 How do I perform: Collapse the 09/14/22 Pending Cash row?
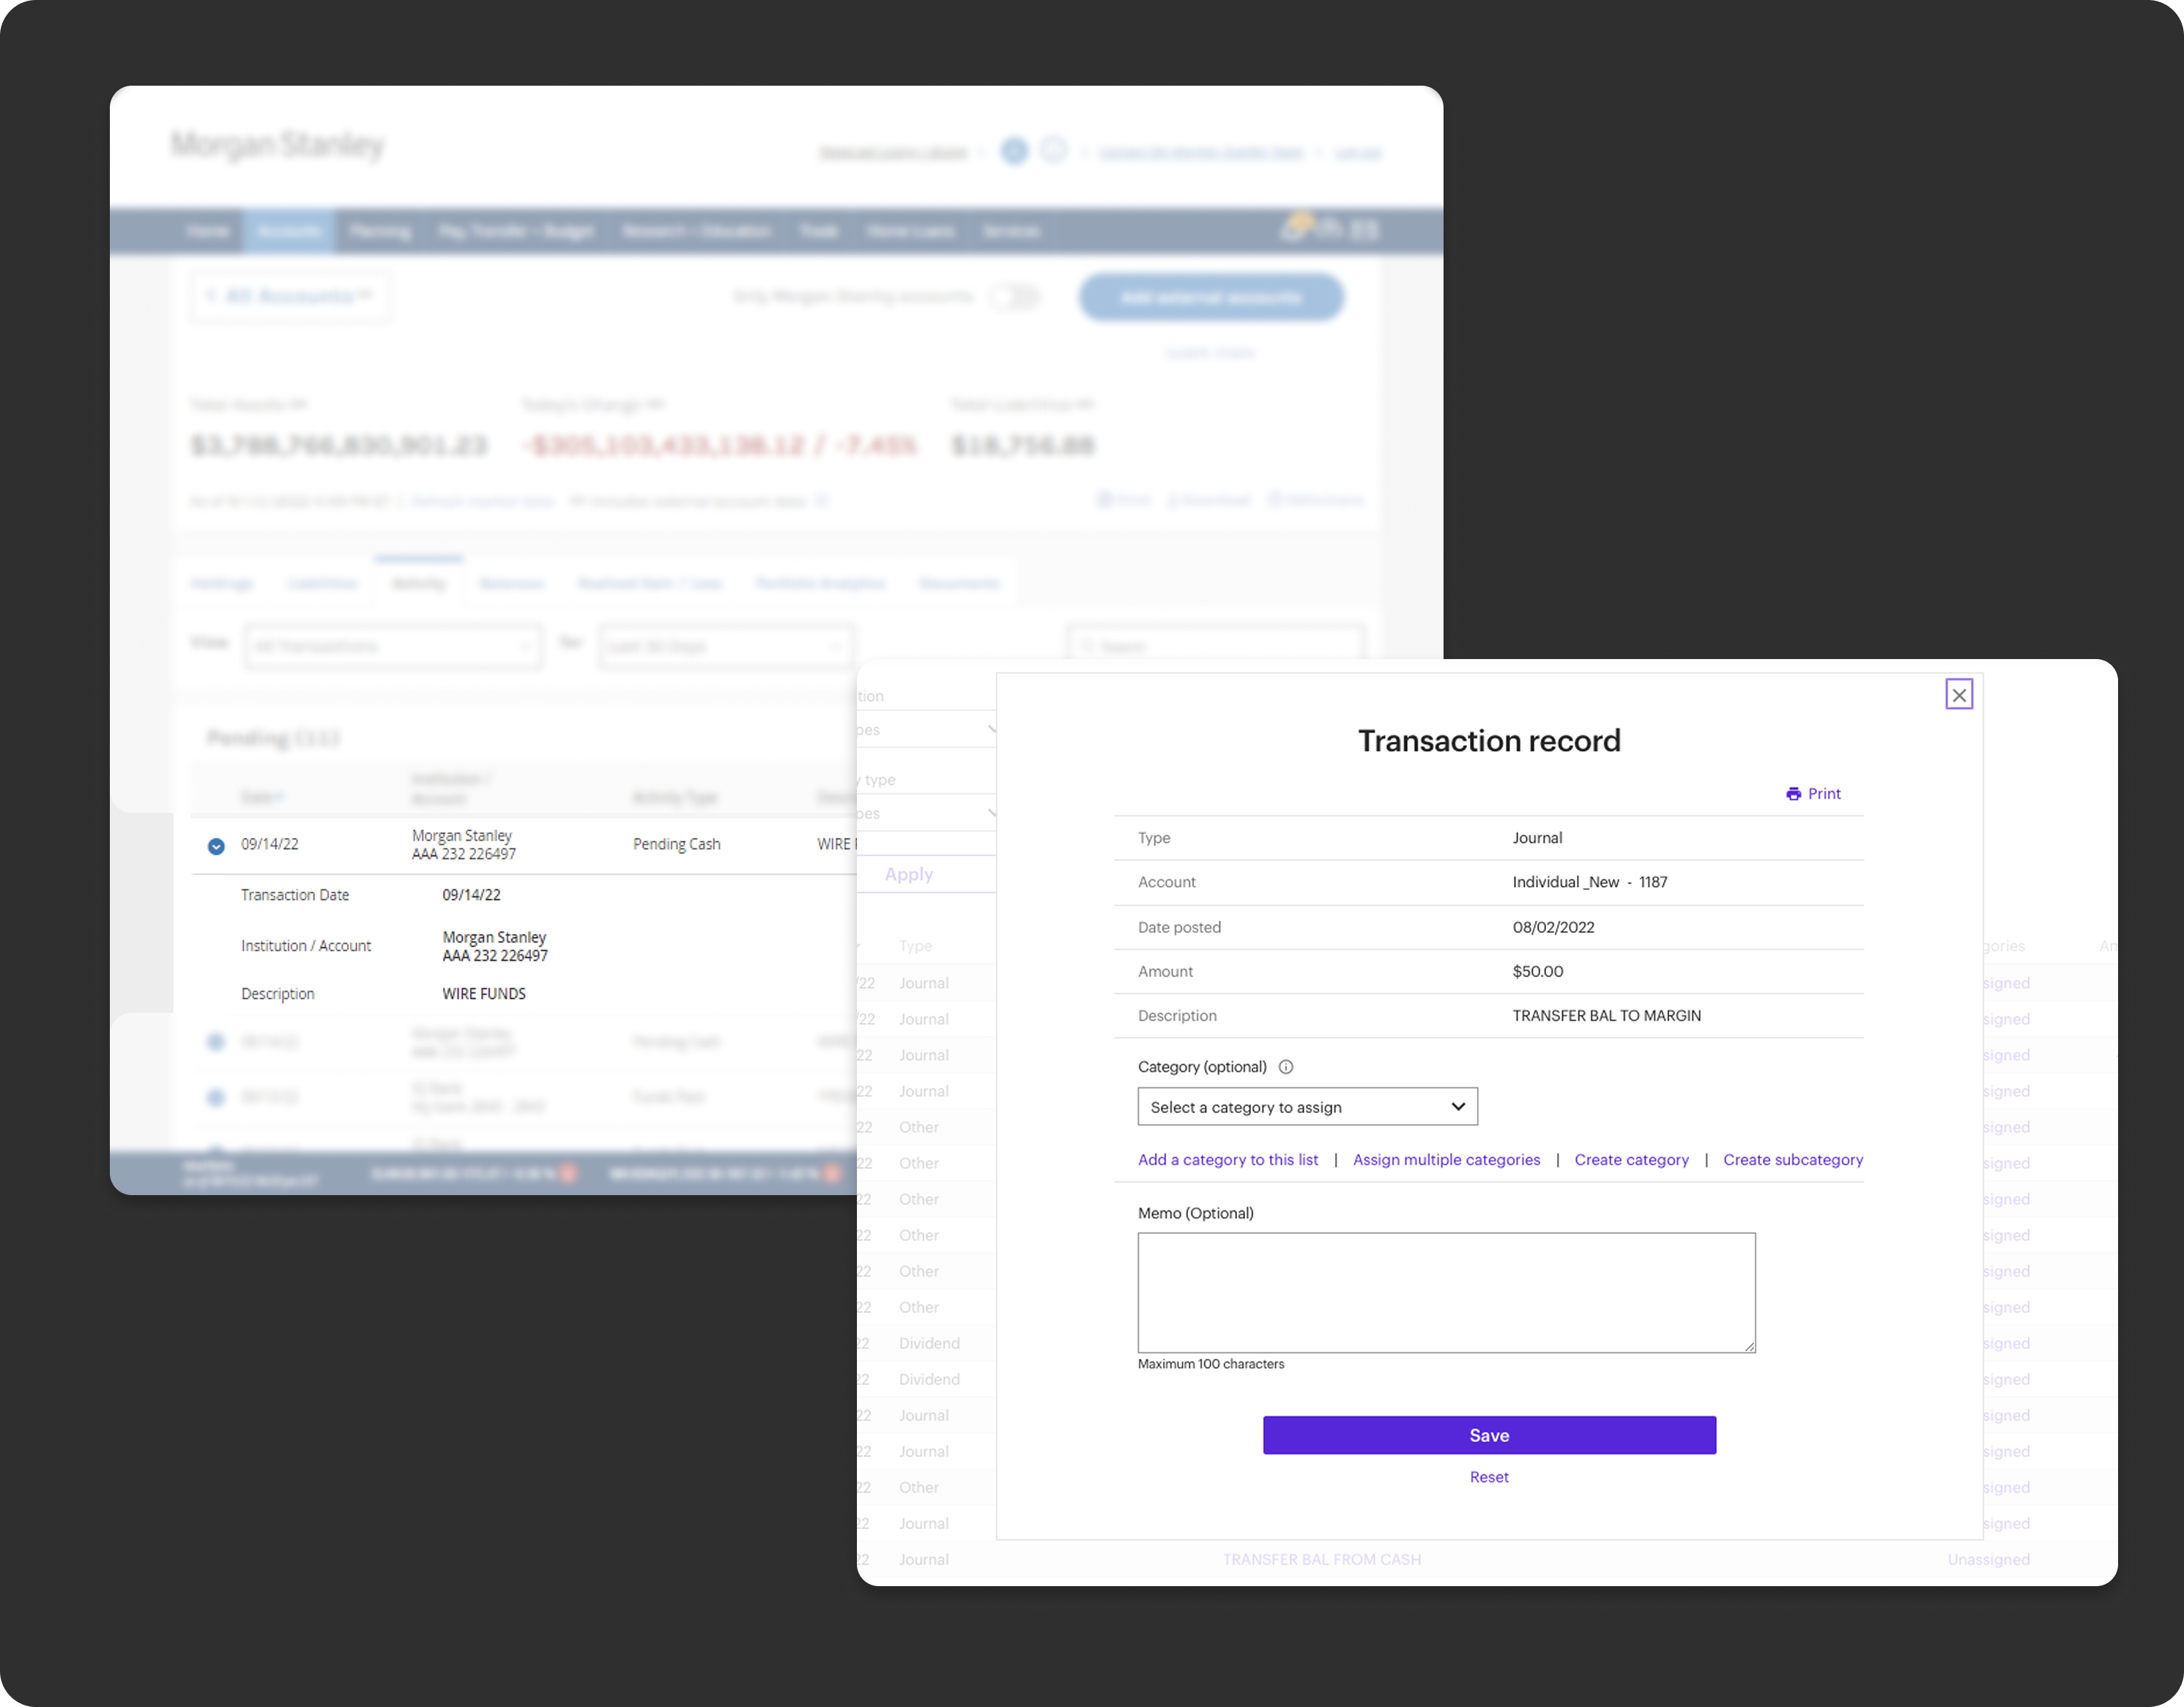pos(216,846)
